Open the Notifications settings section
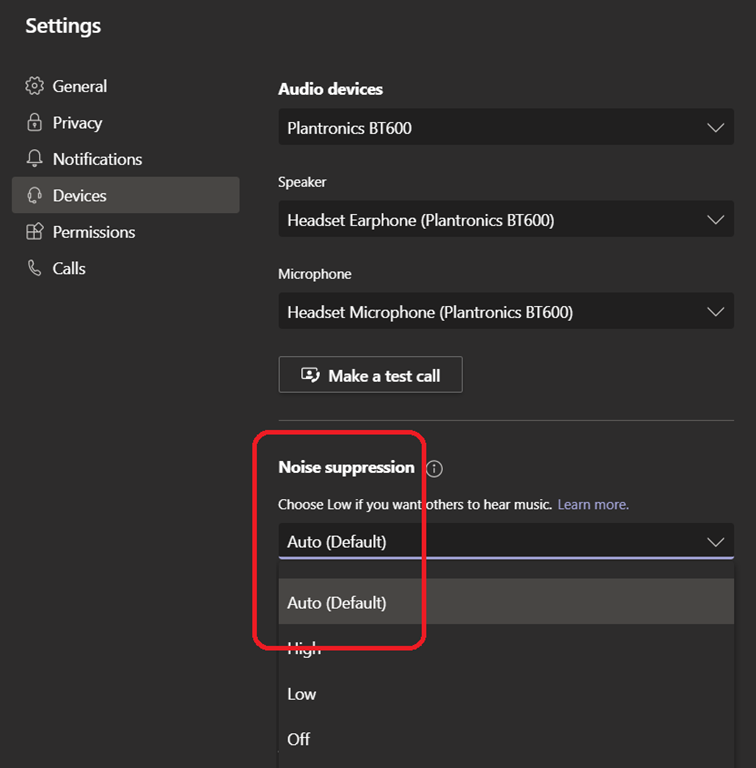This screenshot has height=768, width=756. pos(97,159)
